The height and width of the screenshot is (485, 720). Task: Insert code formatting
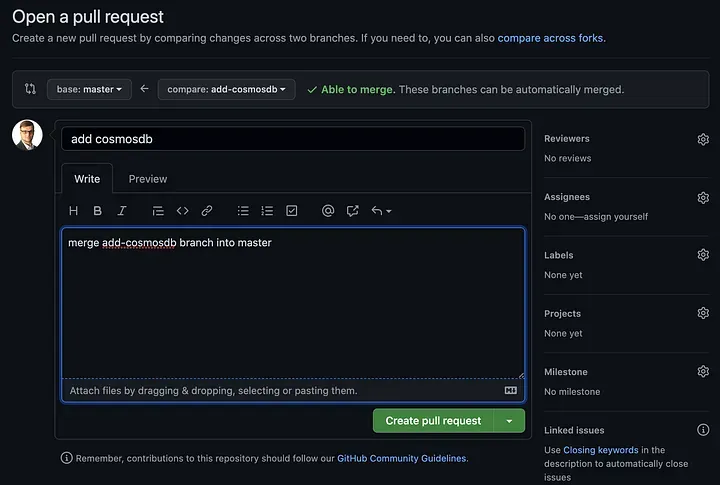pos(182,211)
